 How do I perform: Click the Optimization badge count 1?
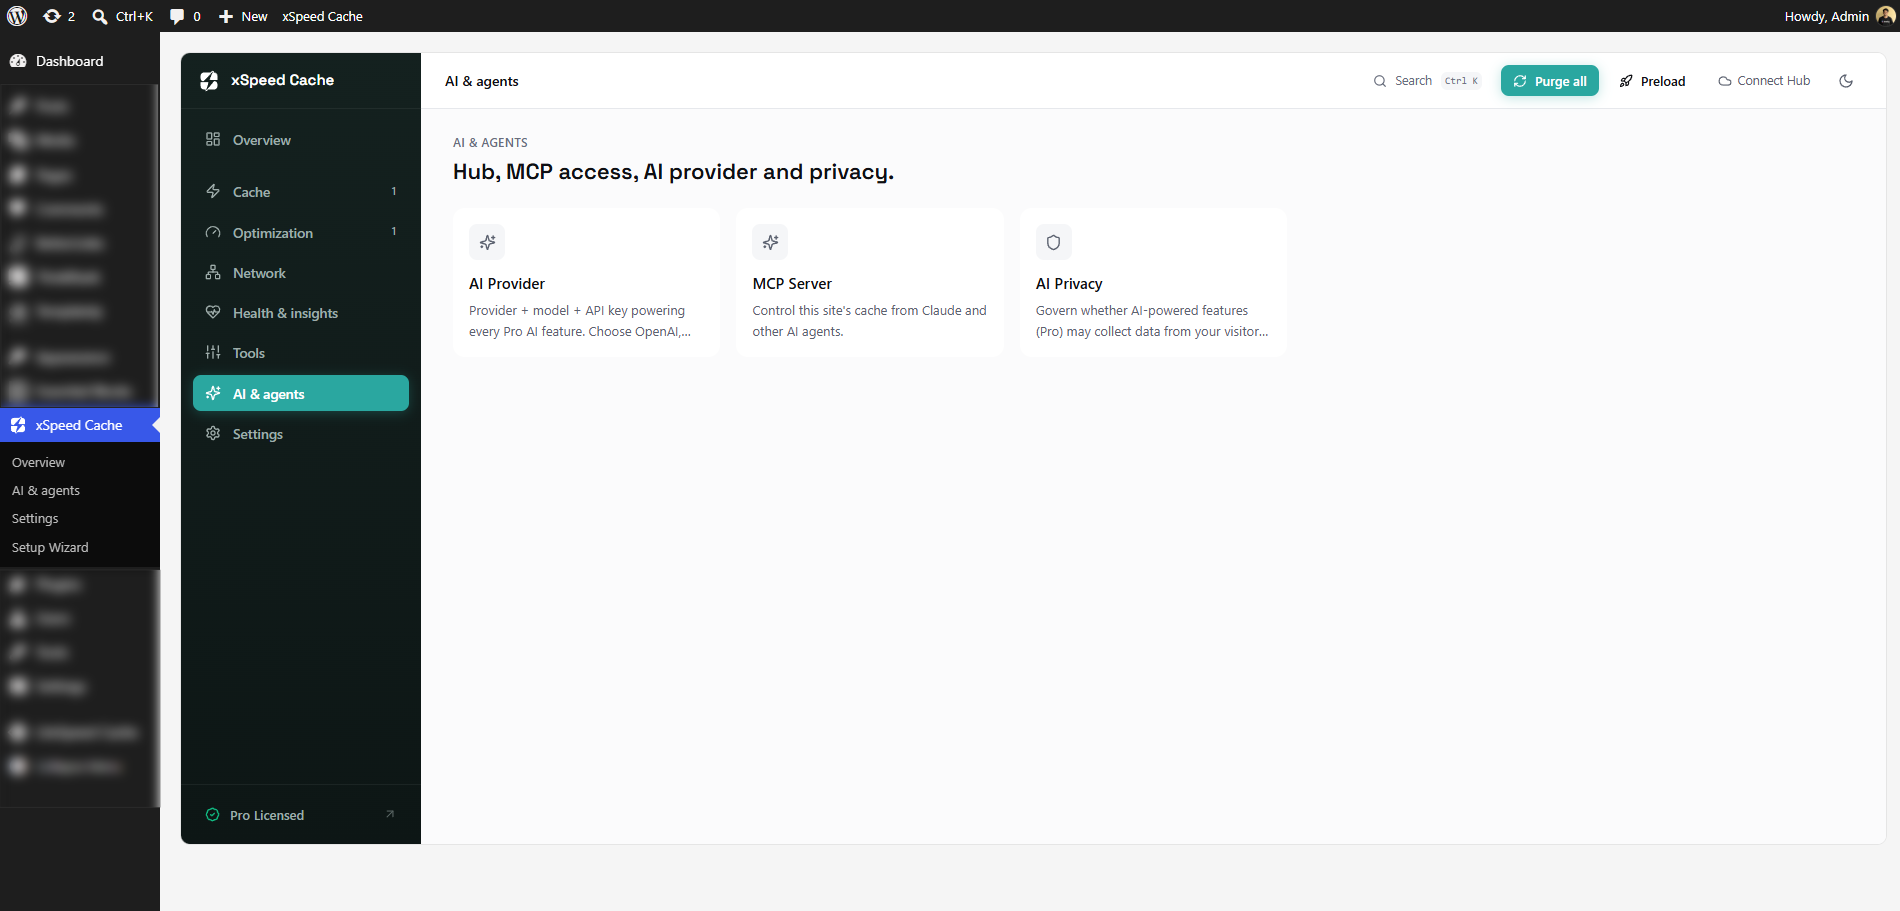click(394, 231)
